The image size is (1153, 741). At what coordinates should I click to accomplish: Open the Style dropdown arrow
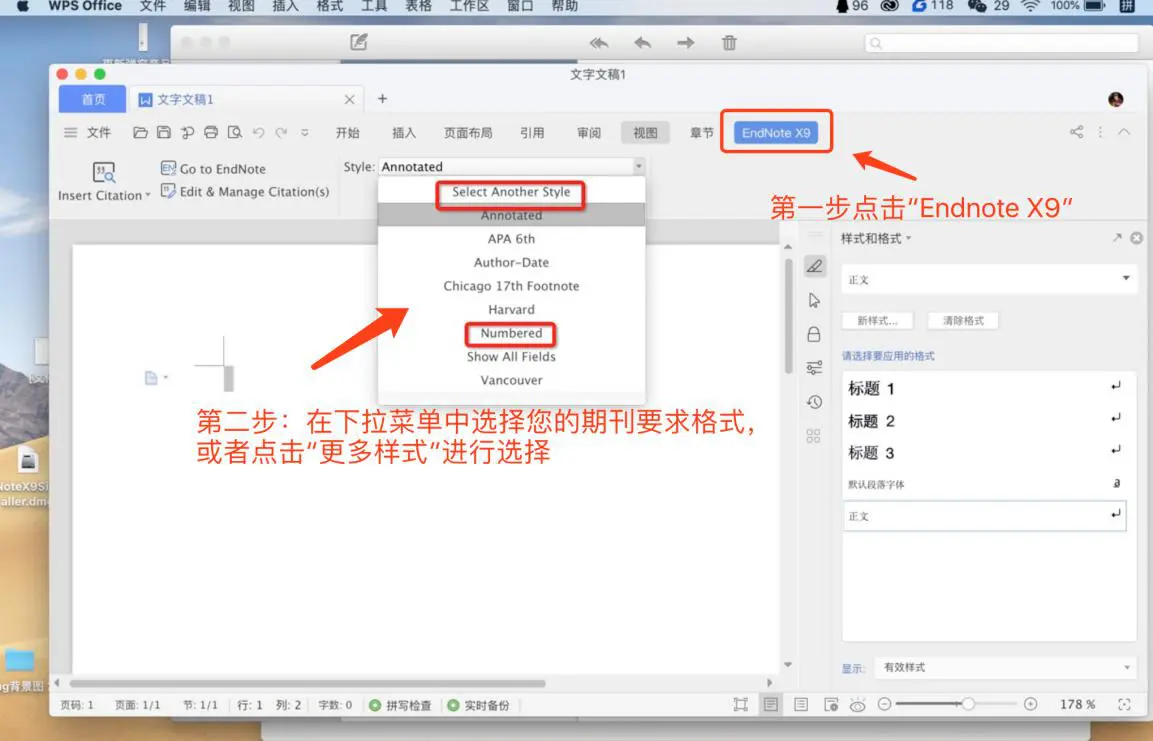point(638,167)
